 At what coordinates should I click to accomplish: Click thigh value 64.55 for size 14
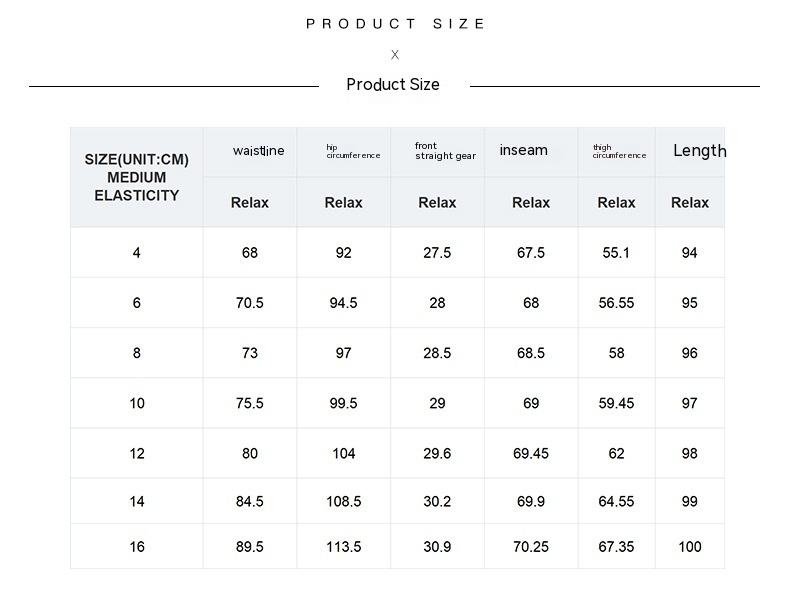point(616,501)
